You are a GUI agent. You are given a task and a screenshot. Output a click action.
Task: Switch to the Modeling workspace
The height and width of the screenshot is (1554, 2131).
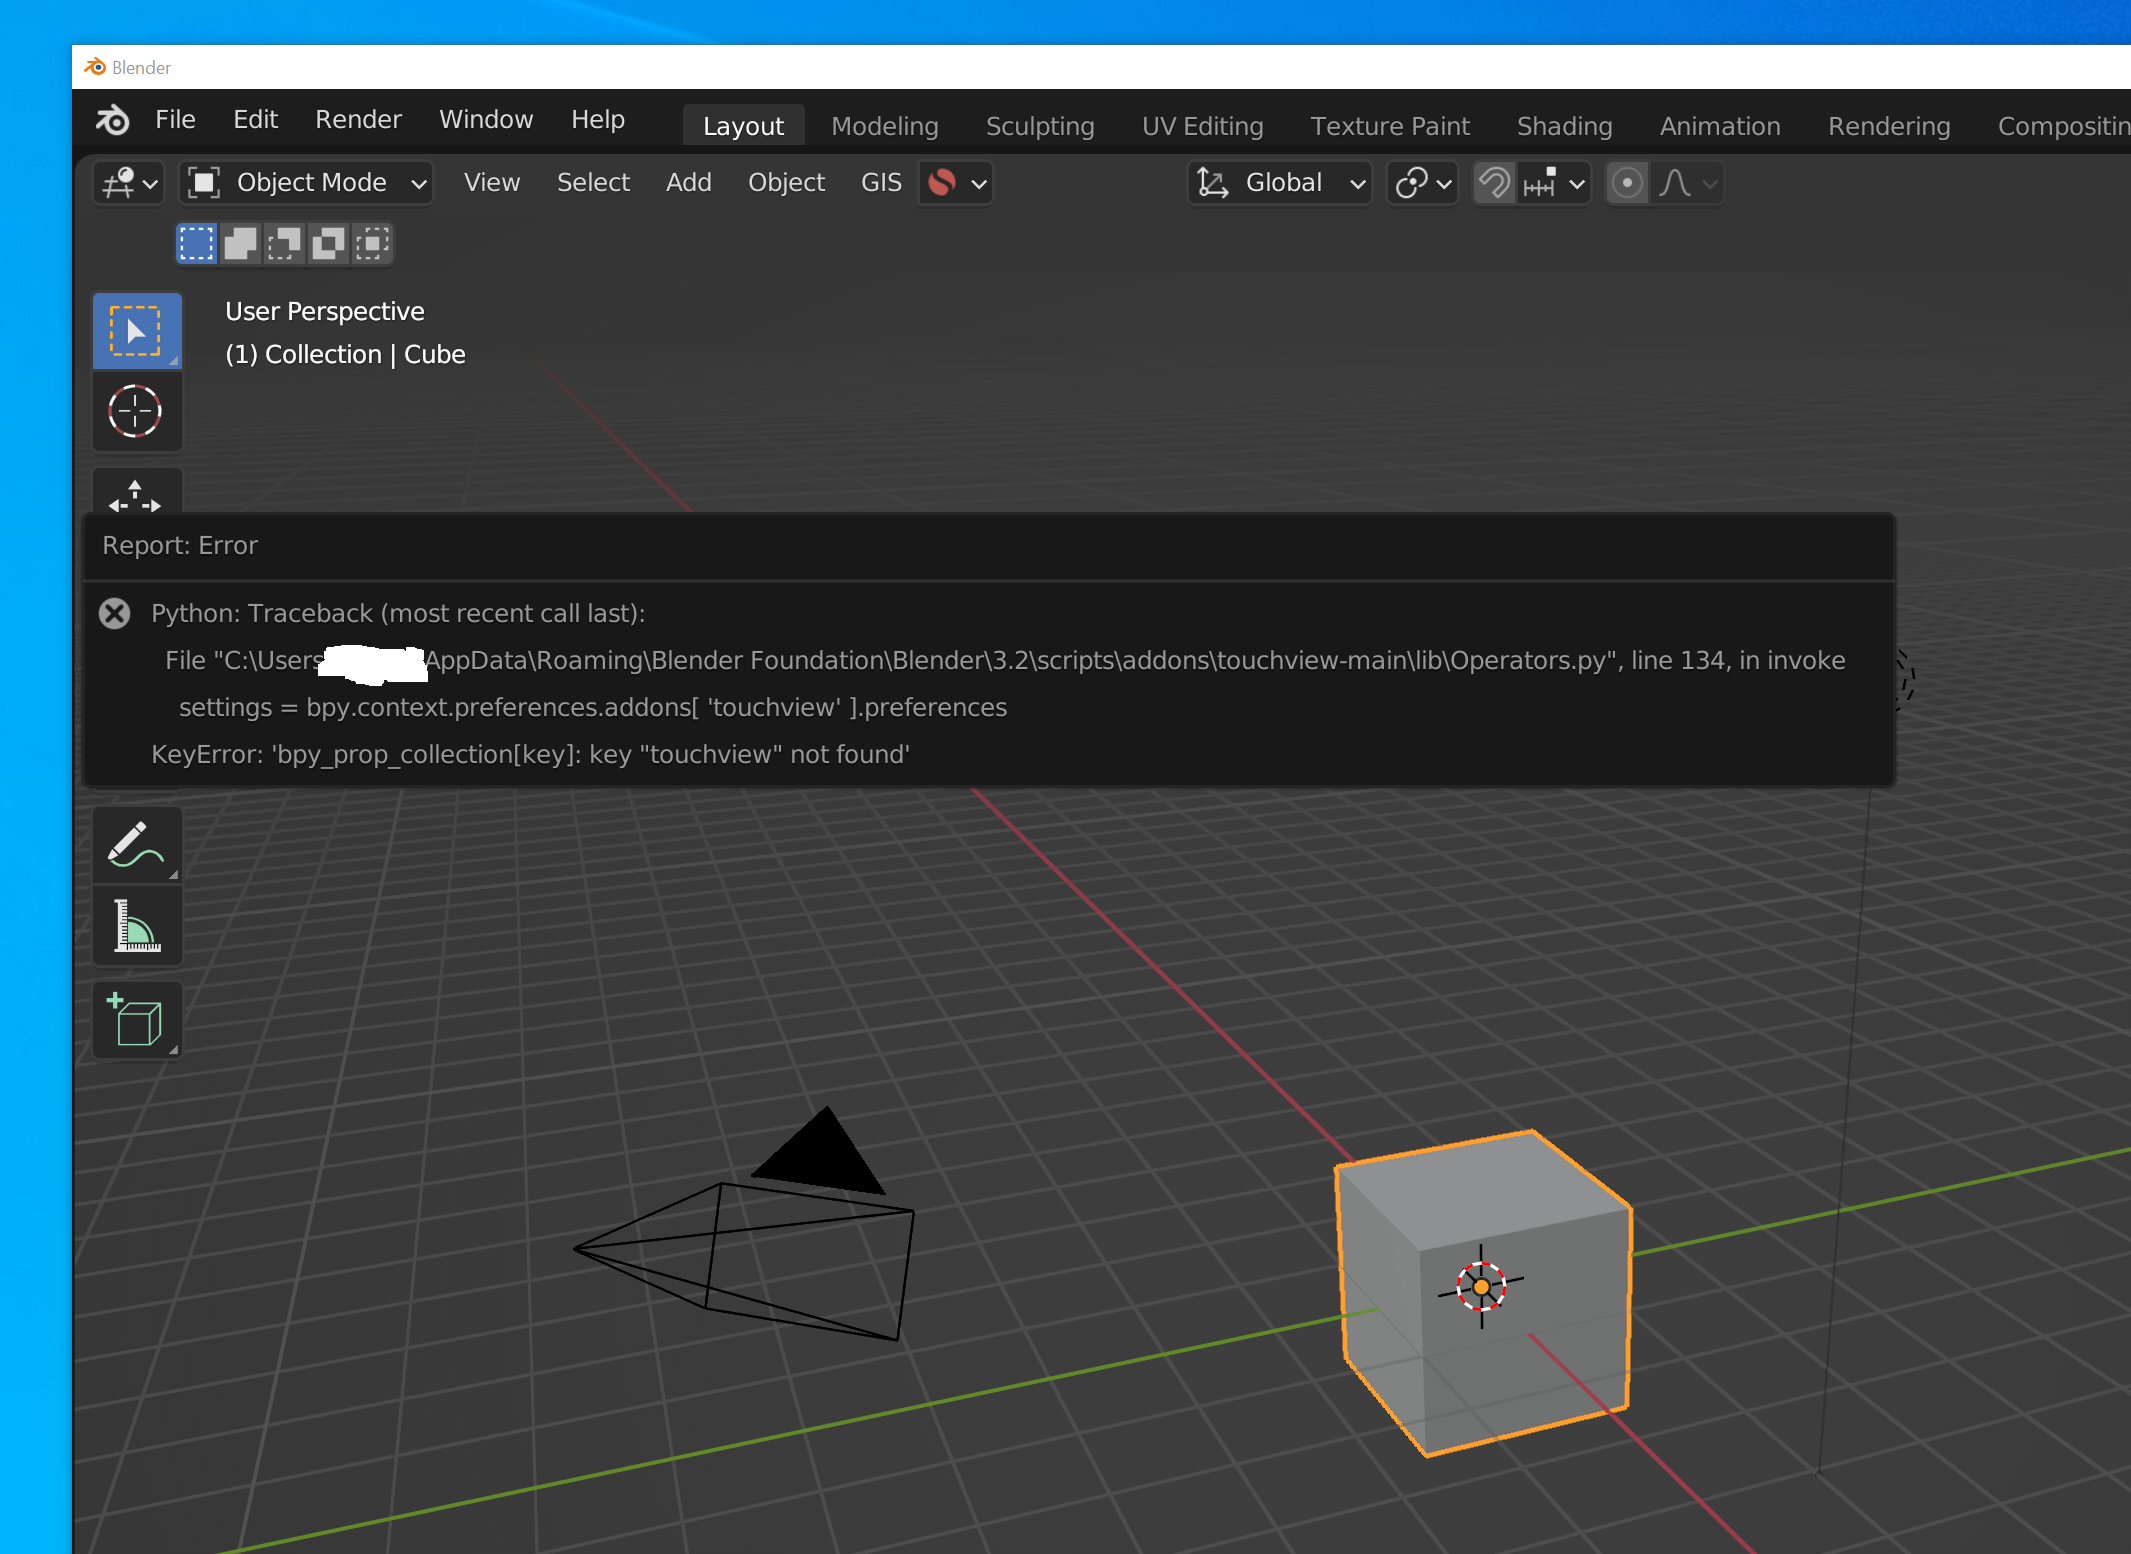click(884, 126)
